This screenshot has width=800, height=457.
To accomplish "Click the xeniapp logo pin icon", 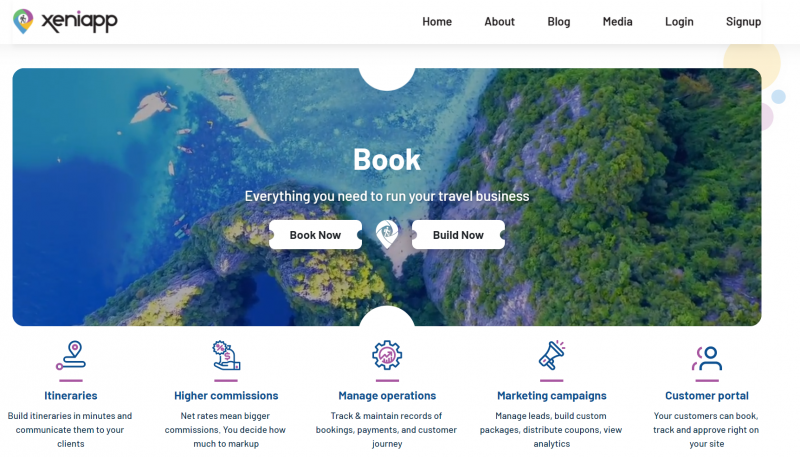I will 23,21.
